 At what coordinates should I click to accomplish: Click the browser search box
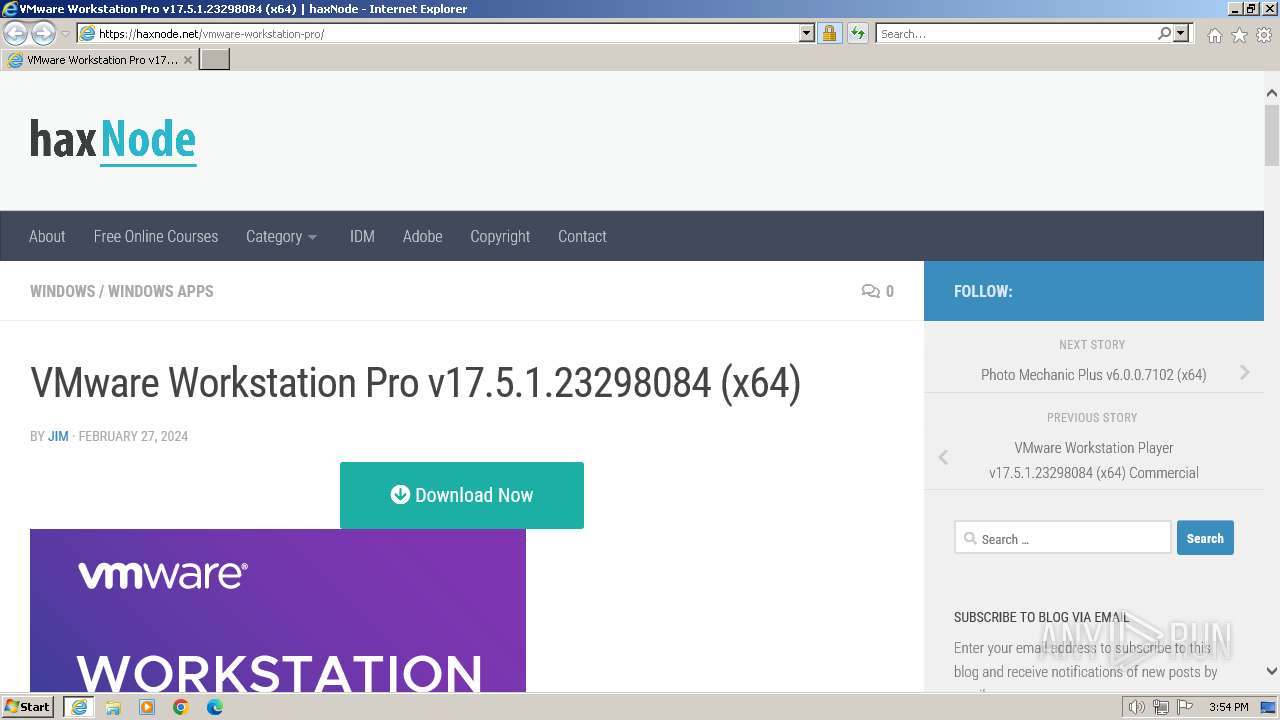coord(1016,34)
